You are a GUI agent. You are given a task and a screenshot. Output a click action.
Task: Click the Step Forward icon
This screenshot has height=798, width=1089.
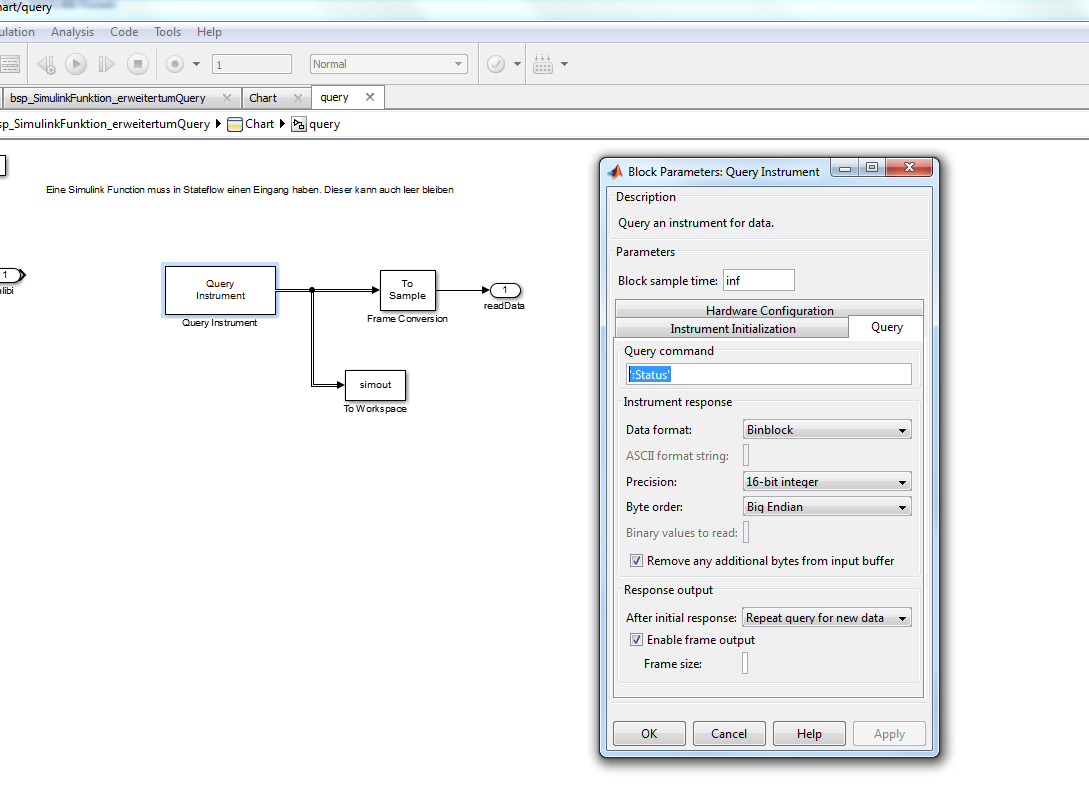(107, 64)
